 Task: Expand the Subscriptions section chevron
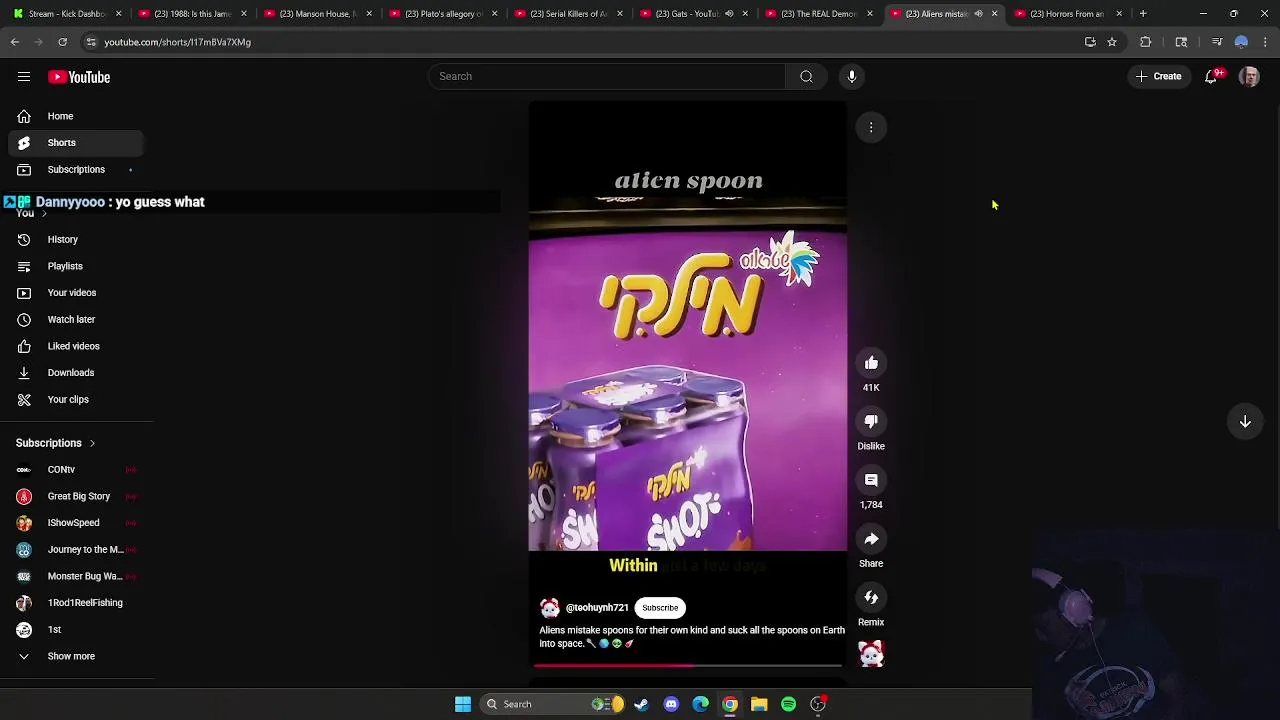point(92,443)
